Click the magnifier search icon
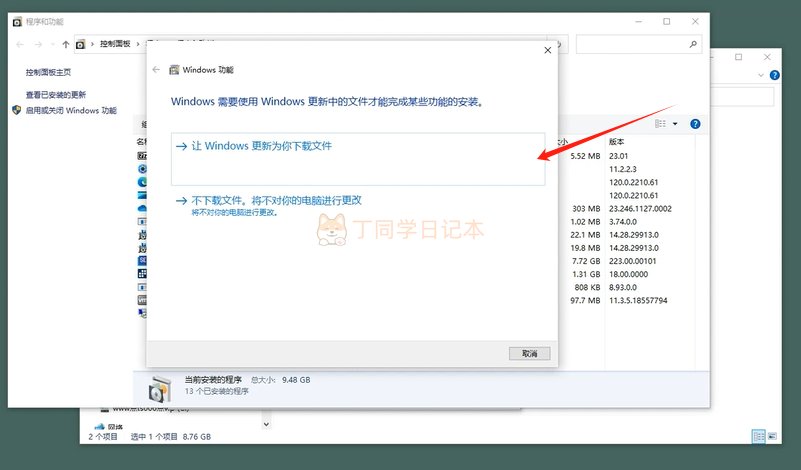Viewport: 801px width, 470px height. click(693, 44)
